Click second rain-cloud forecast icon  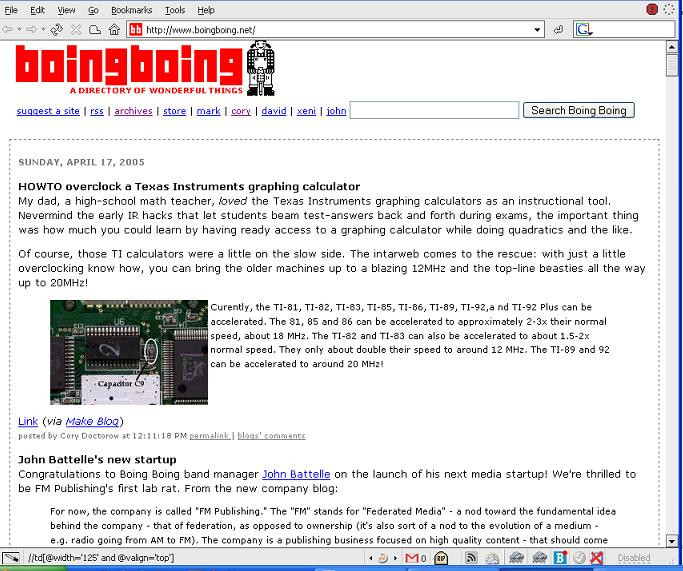[x=539, y=557]
